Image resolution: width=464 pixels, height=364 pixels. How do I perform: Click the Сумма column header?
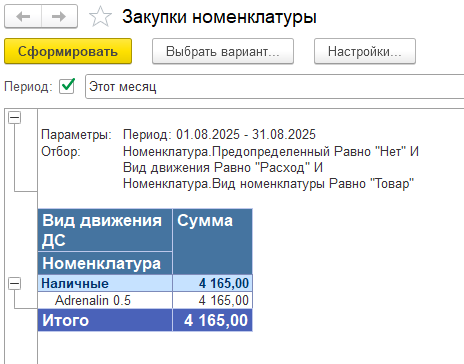coord(212,242)
